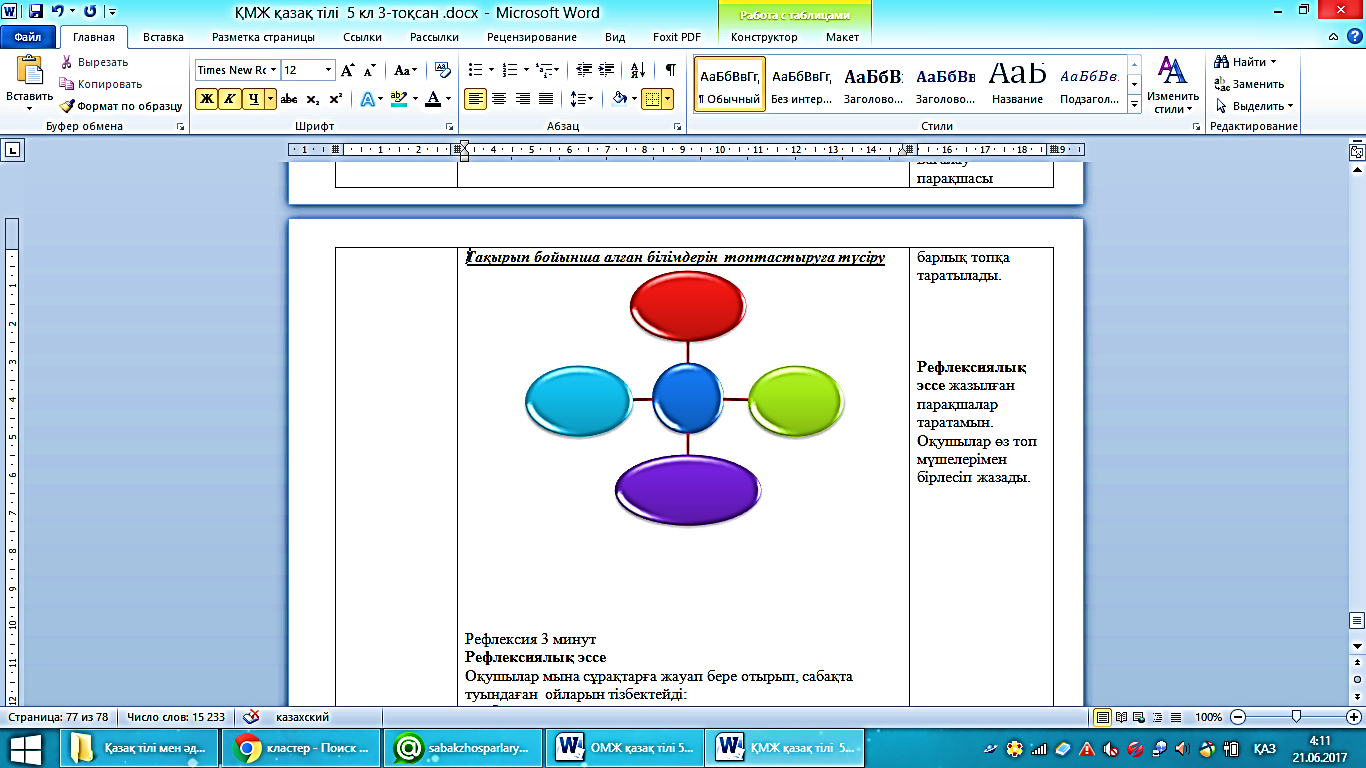Toggle italic К formatting
Viewport: 1366px width, 768px height.
click(x=229, y=99)
